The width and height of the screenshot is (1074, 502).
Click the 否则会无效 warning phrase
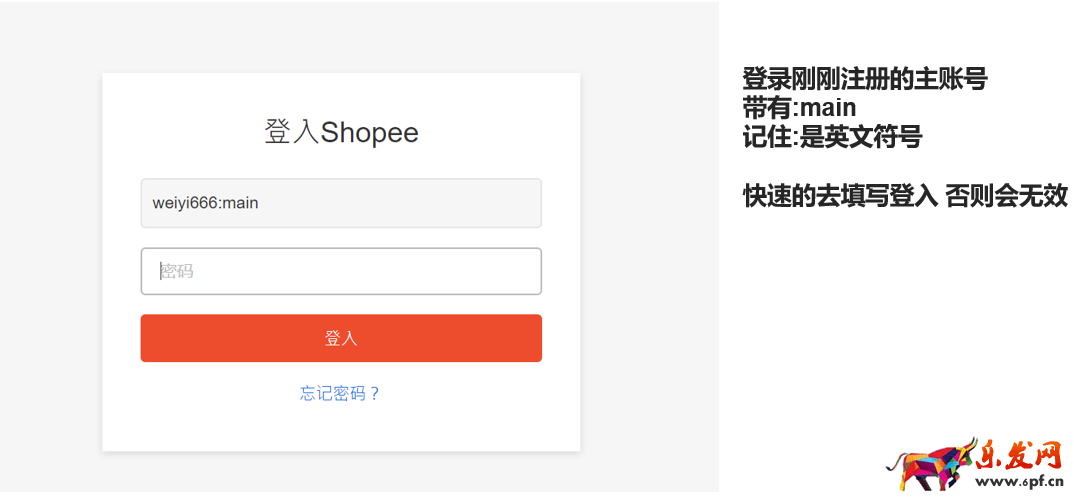1006,196
